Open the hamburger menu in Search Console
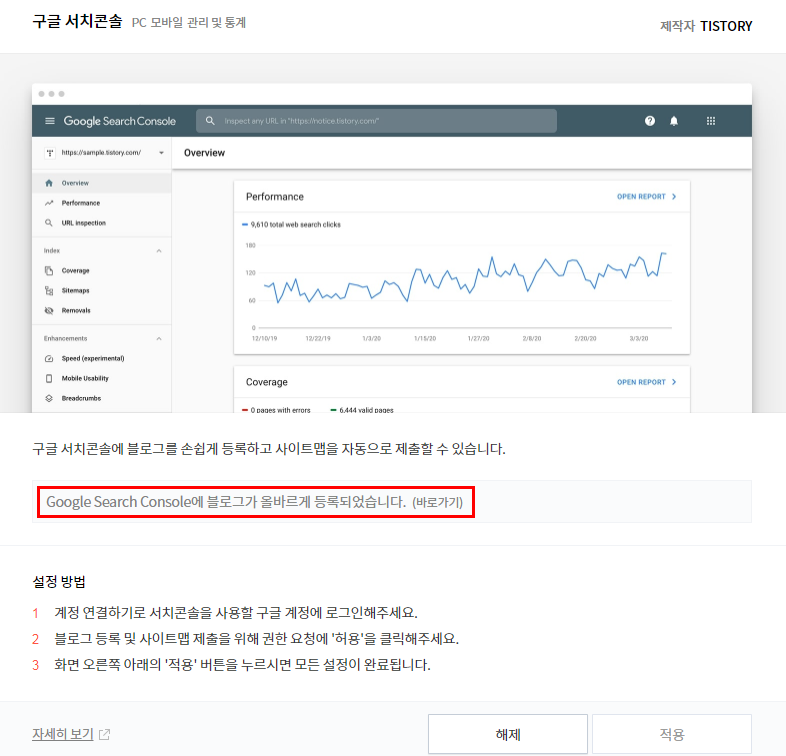 click(x=50, y=121)
